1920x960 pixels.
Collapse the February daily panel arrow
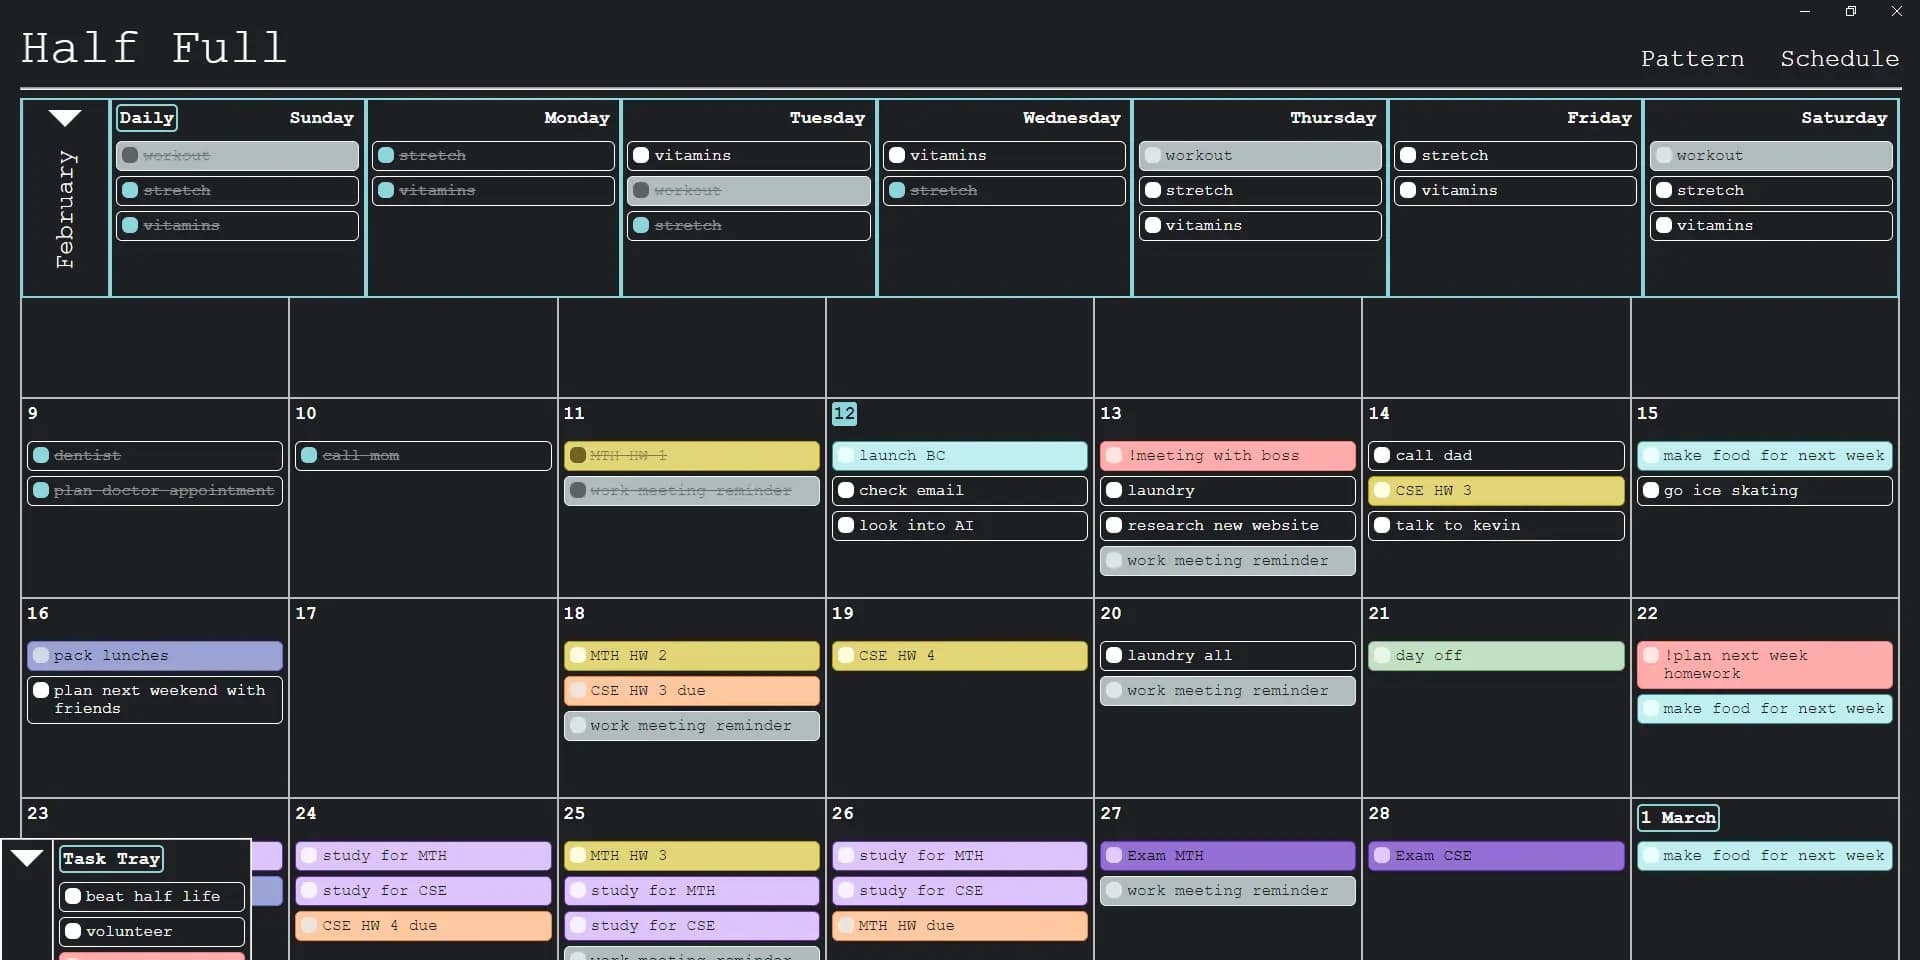(65, 118)
